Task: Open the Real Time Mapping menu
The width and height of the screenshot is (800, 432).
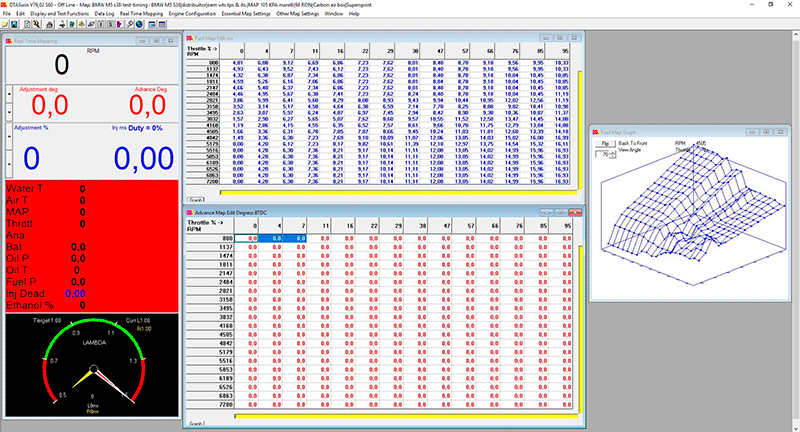Action: [141, 14]
